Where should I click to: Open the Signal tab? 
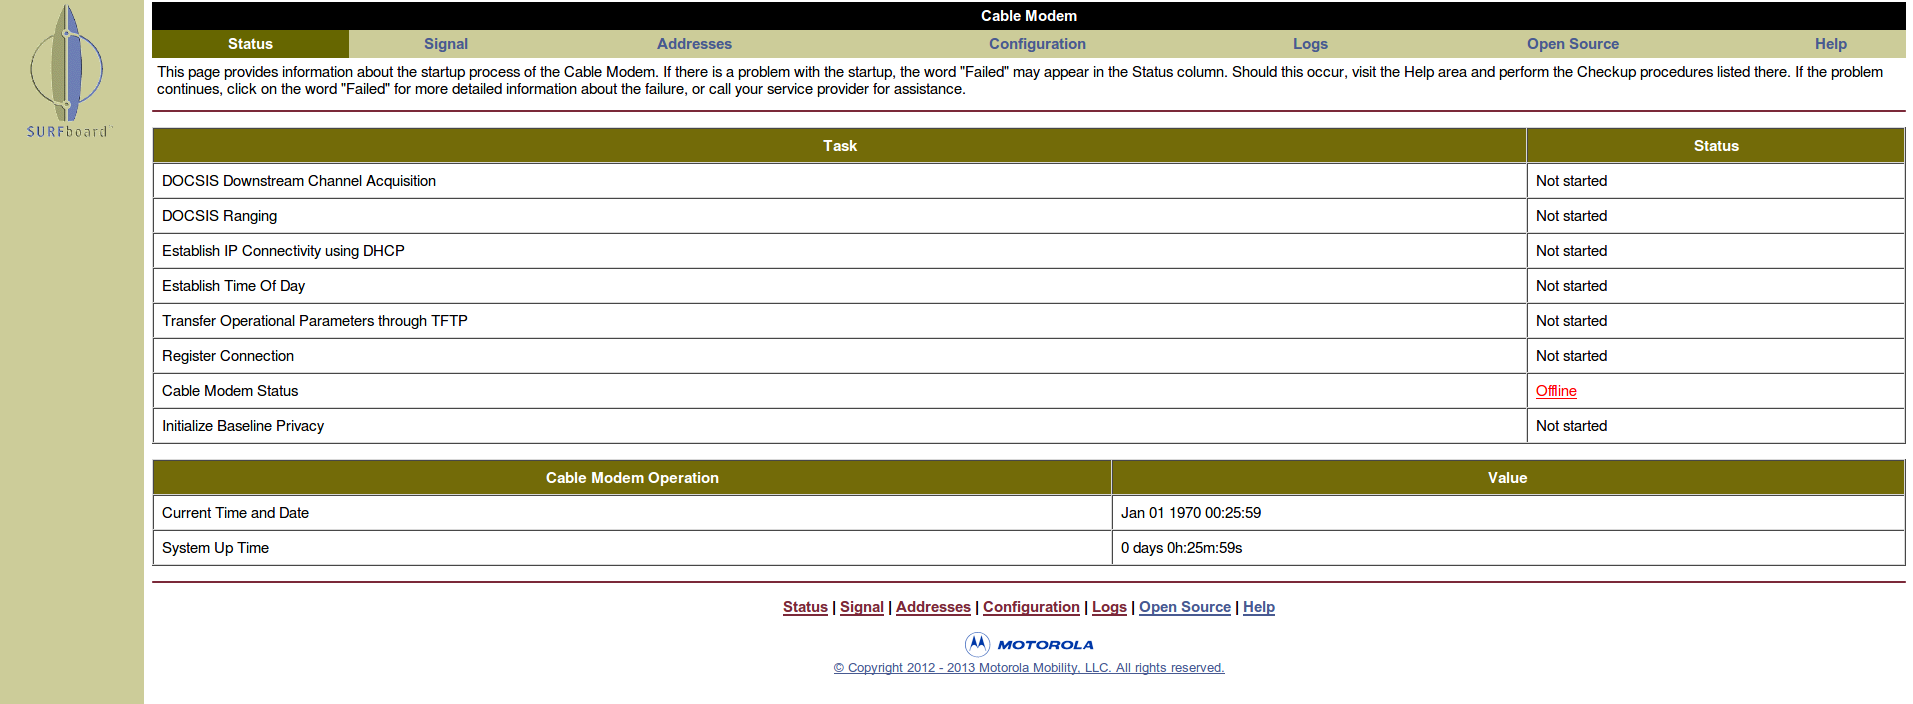445,44
